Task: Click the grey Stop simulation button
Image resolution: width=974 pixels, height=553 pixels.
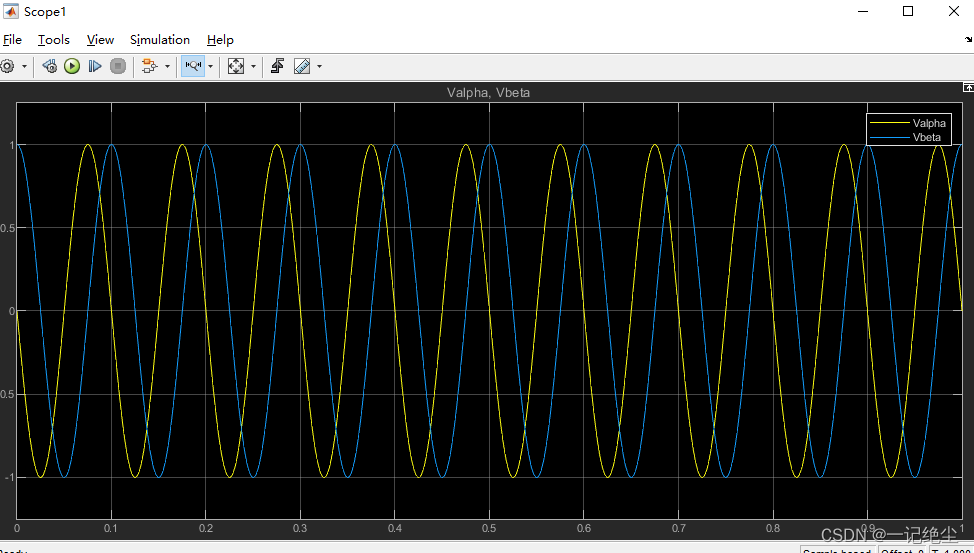Action: coord(117,66)
